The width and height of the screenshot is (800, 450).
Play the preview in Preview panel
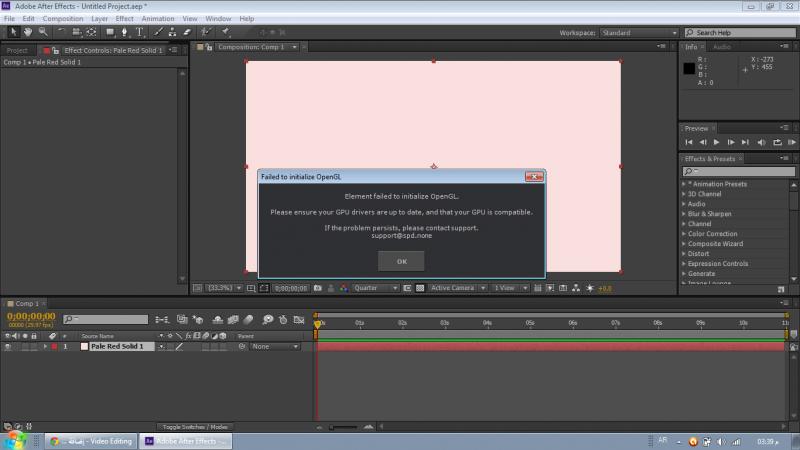pos(716,142)
